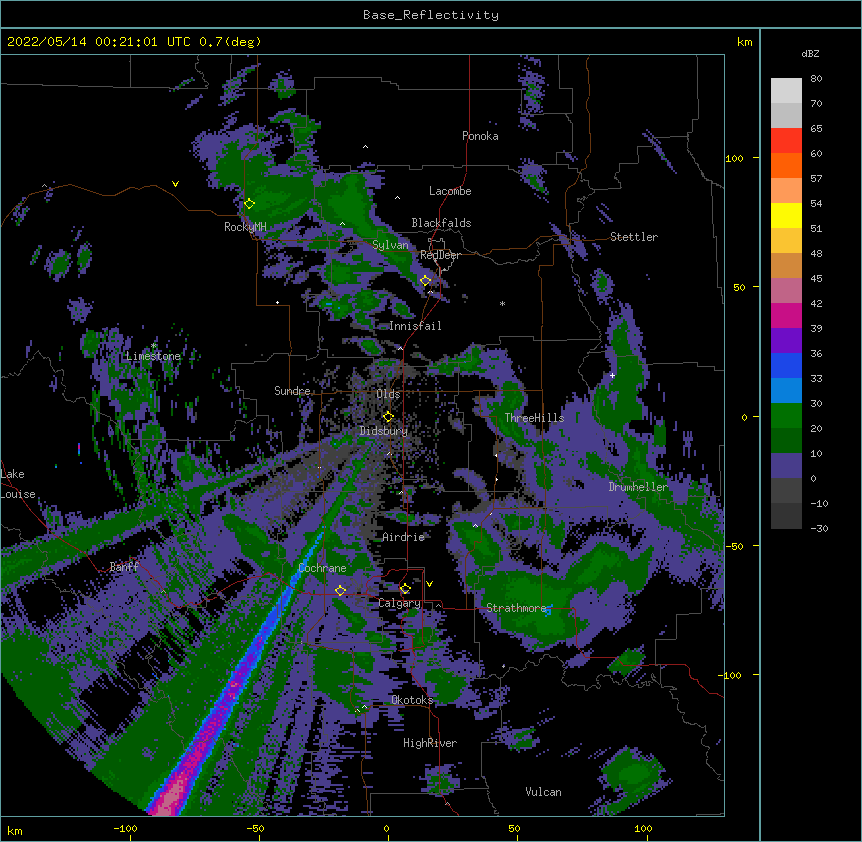Click the Innisfail city label
This screenshot has height=842, width=862.
(x=415, y=326)
